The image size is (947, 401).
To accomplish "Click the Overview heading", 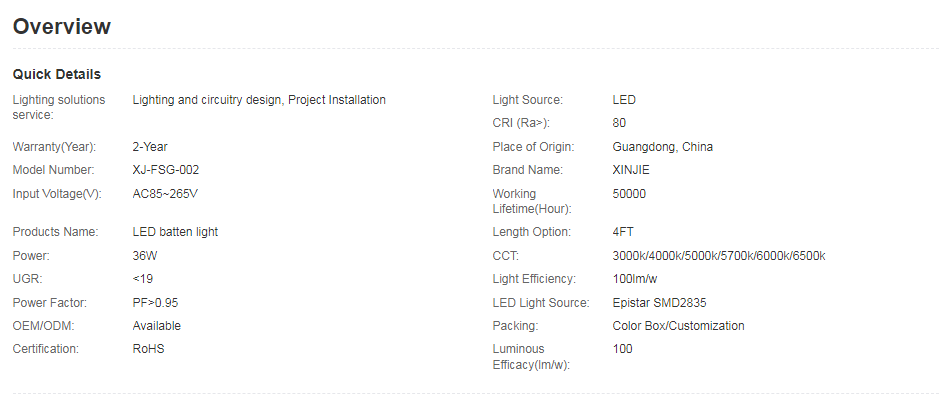I will tap(62, 27).
